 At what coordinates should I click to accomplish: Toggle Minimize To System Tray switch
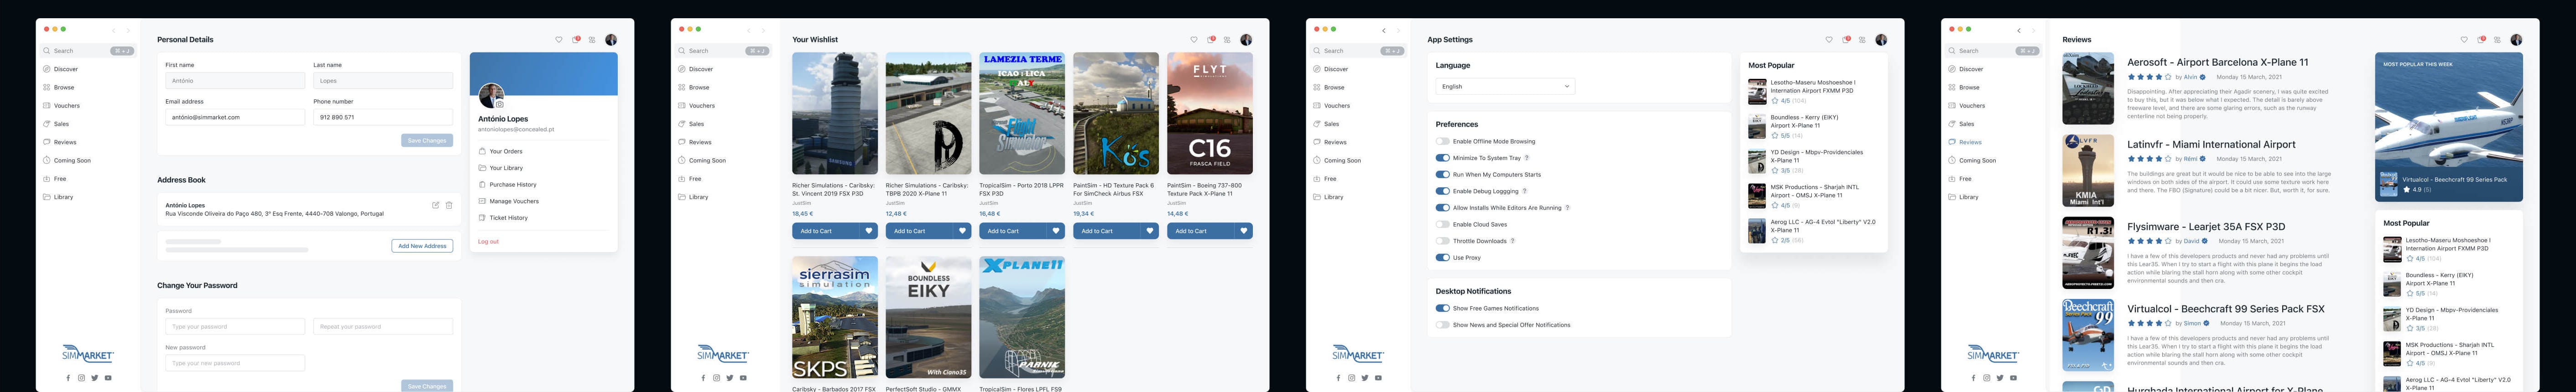[x=1442, y=158]
